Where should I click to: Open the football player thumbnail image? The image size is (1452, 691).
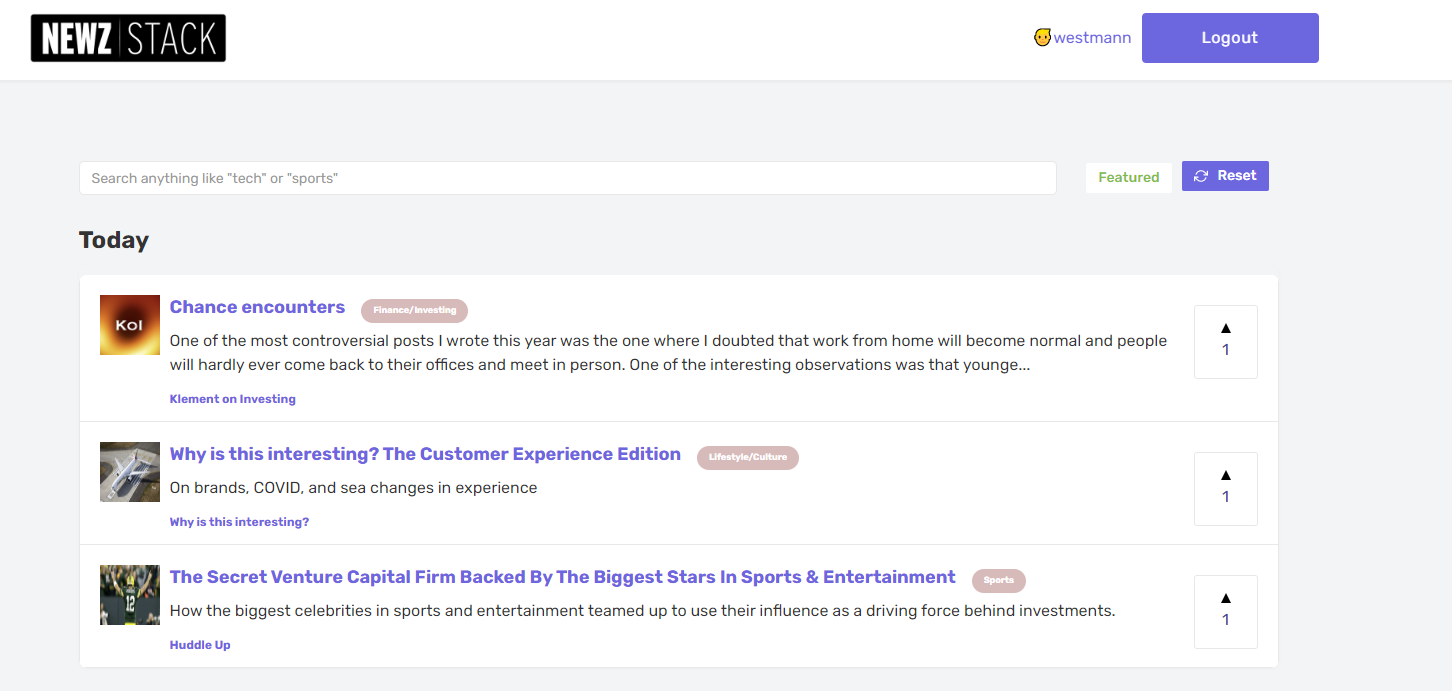[130, 595]
